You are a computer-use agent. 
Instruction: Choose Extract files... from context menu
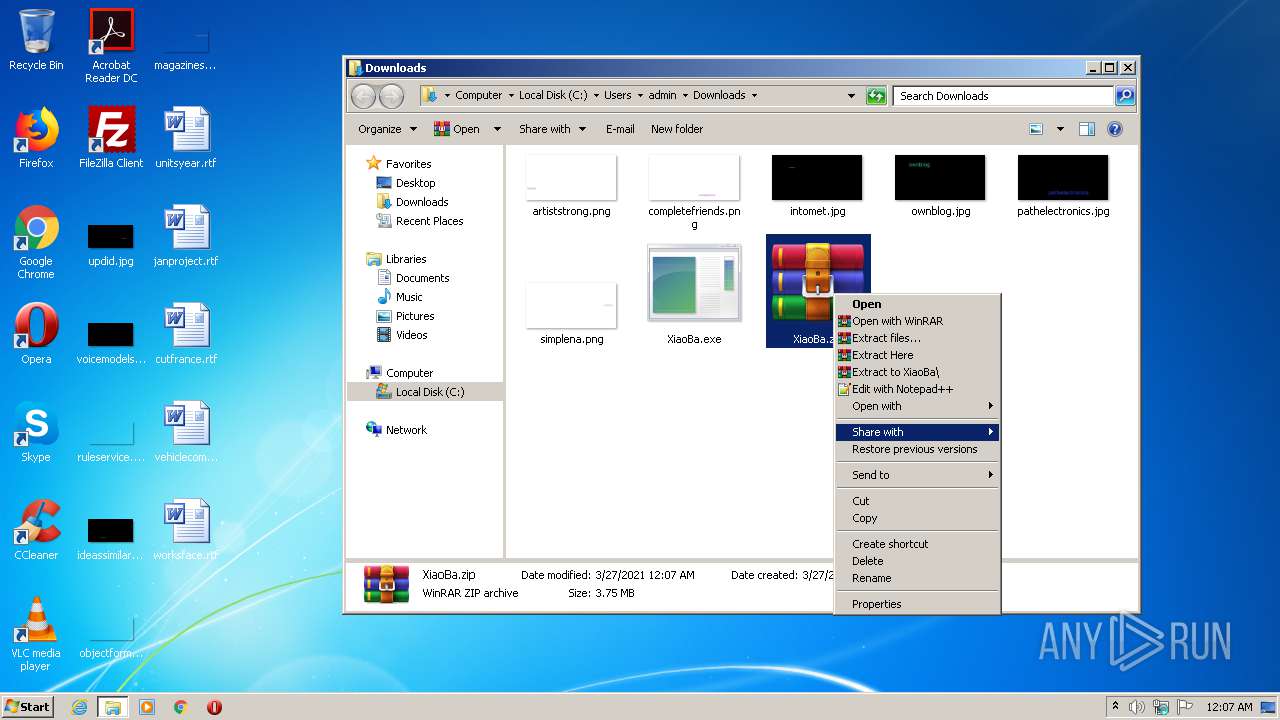917,338
